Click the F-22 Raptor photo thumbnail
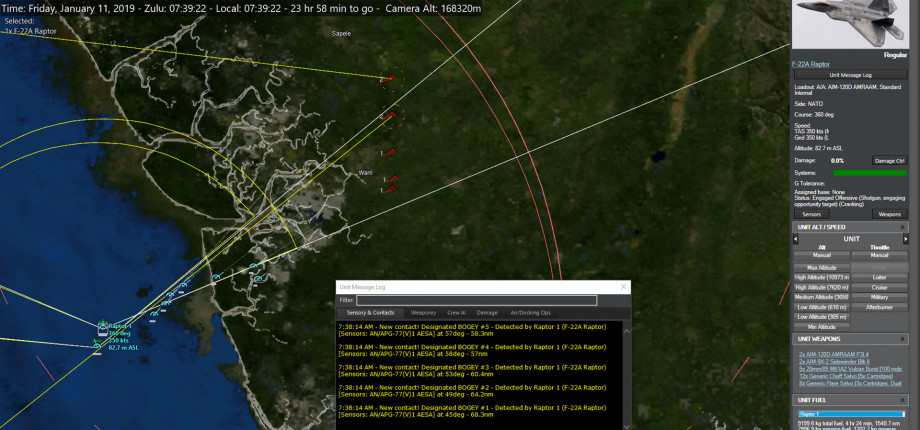The height and width of the screenshot is (430, 920). click(850, 23)
